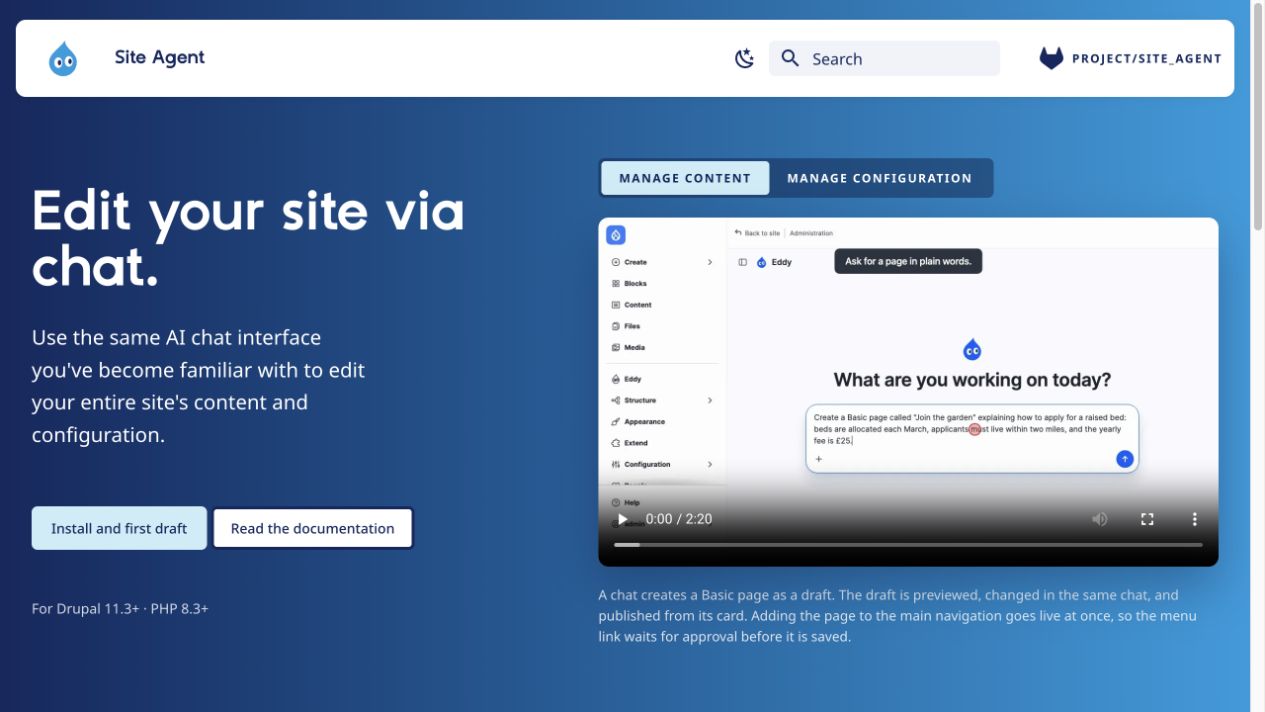Click Content in the video sidebar

pyautogui.click(x=637, y=305)
